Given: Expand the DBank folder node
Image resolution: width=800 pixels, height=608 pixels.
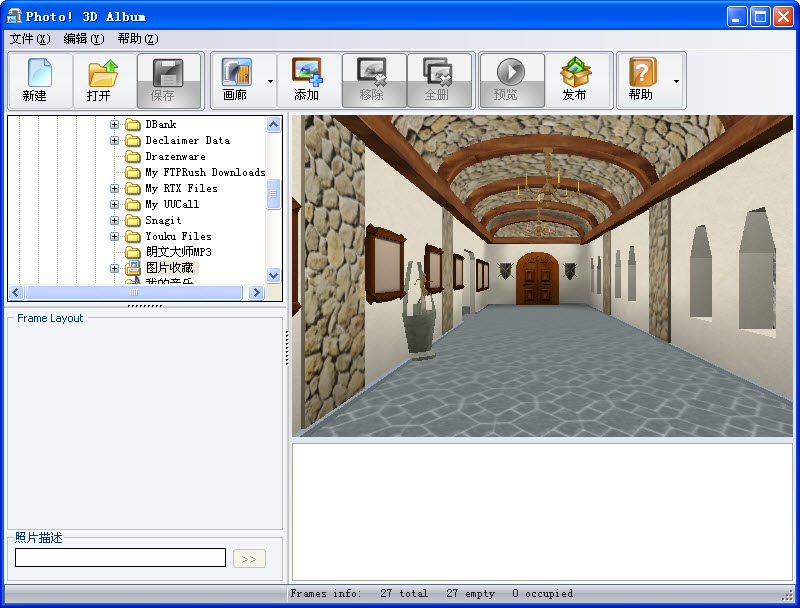Looking at the screenshot, I should tap(114, 124).
